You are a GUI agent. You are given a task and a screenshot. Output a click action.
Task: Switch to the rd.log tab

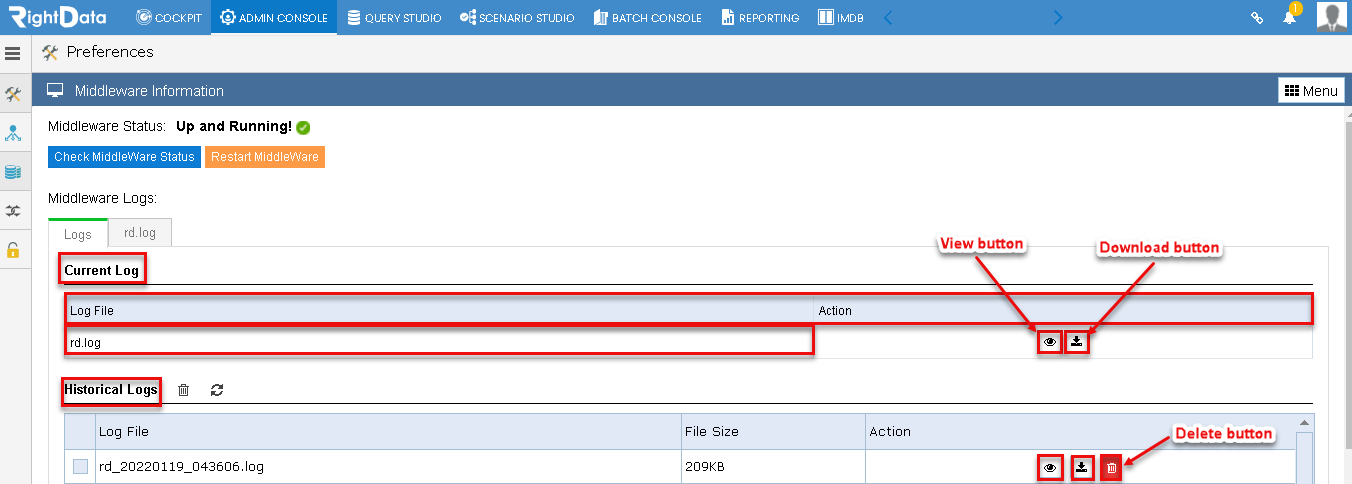140,232
